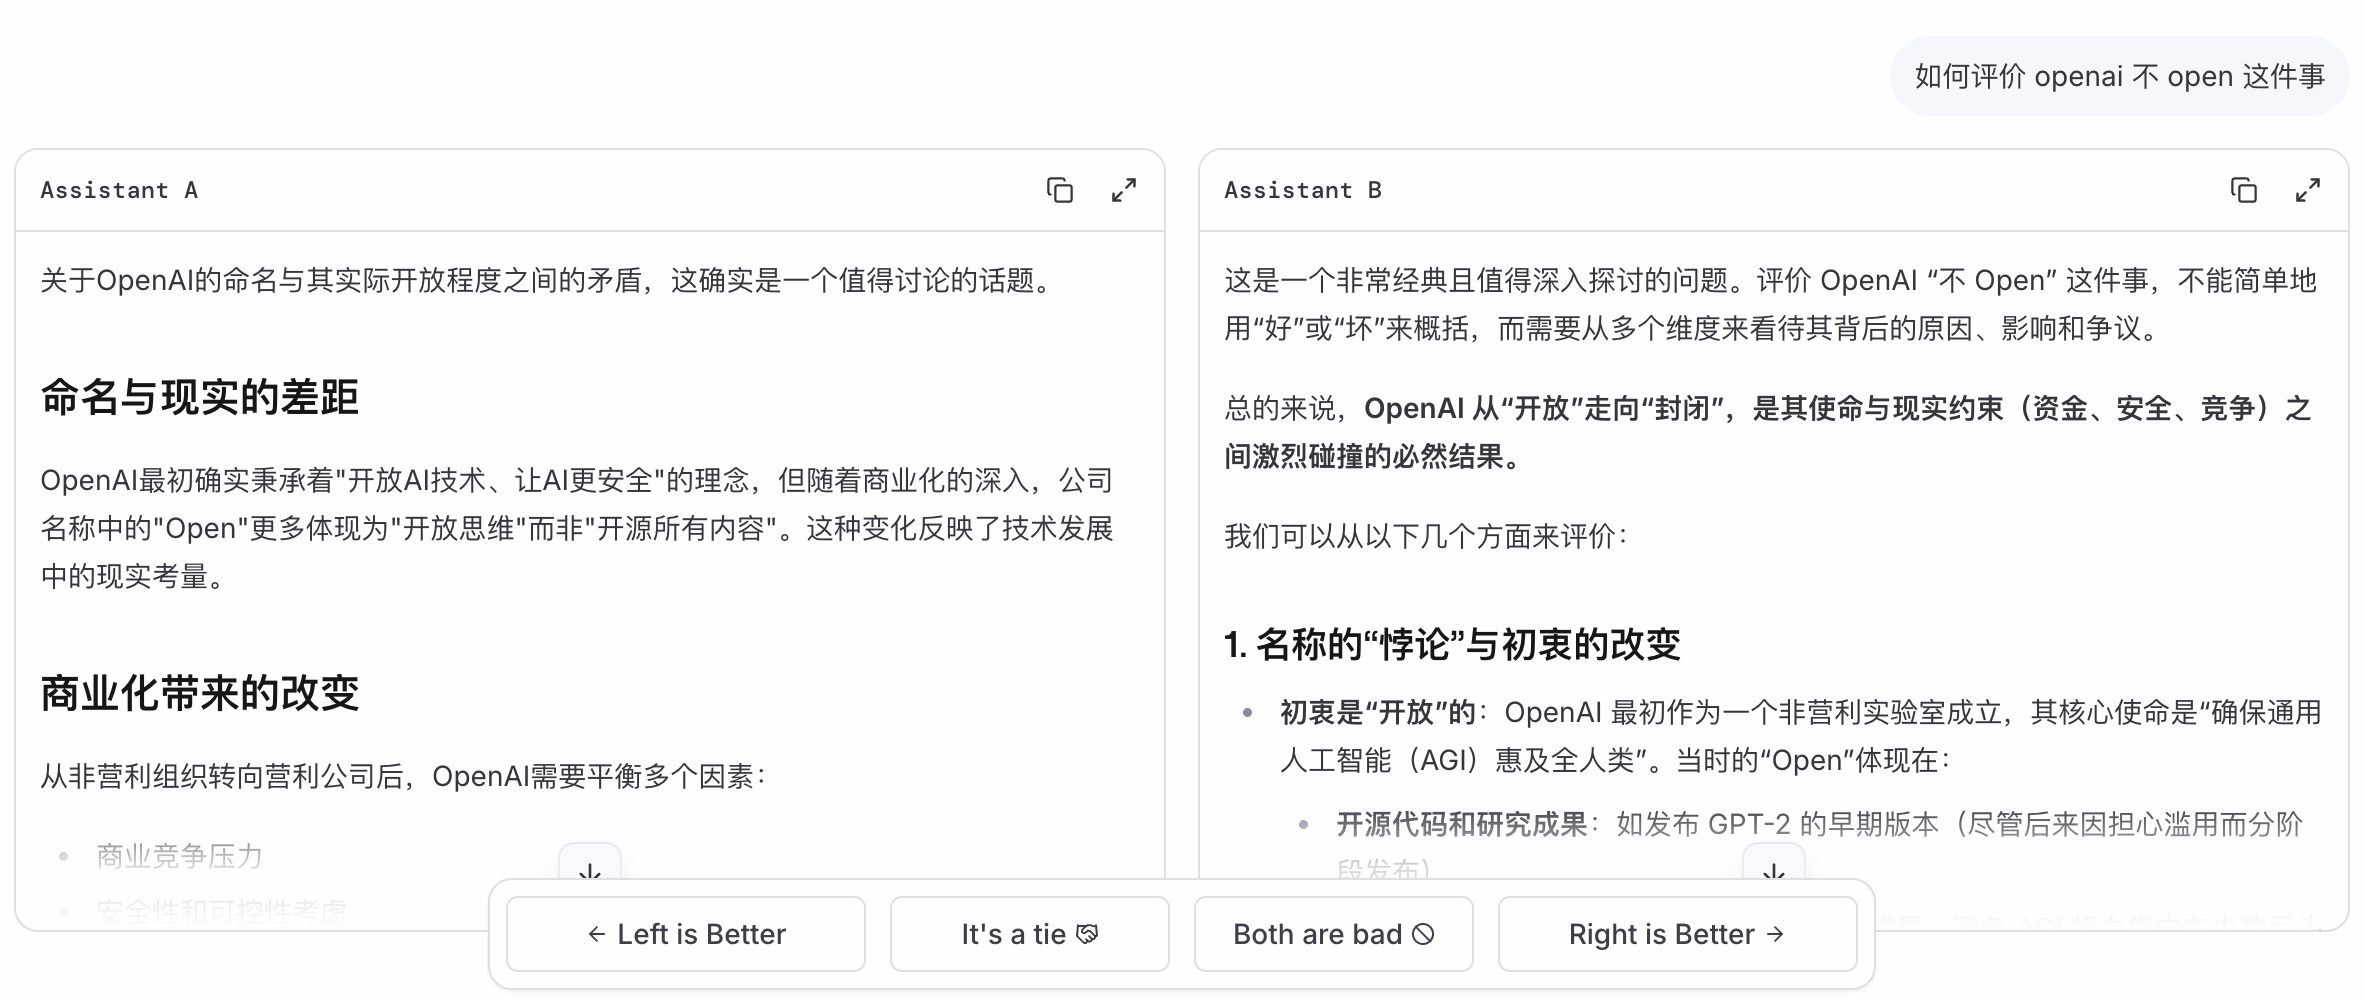Click the bullet item 商业竞争压力

pos(179,856)
